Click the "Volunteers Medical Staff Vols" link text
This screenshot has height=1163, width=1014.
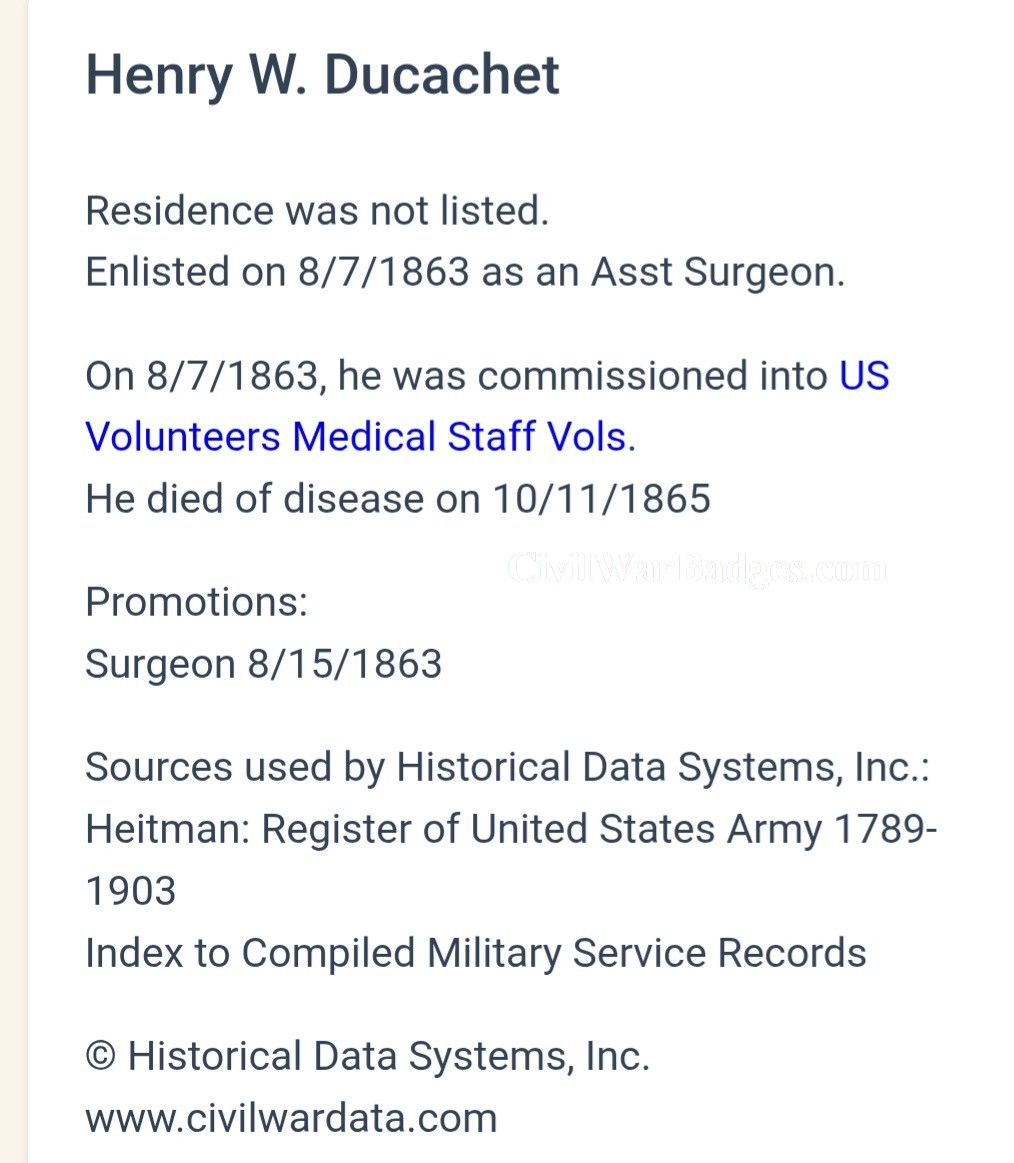click(356, 436)
